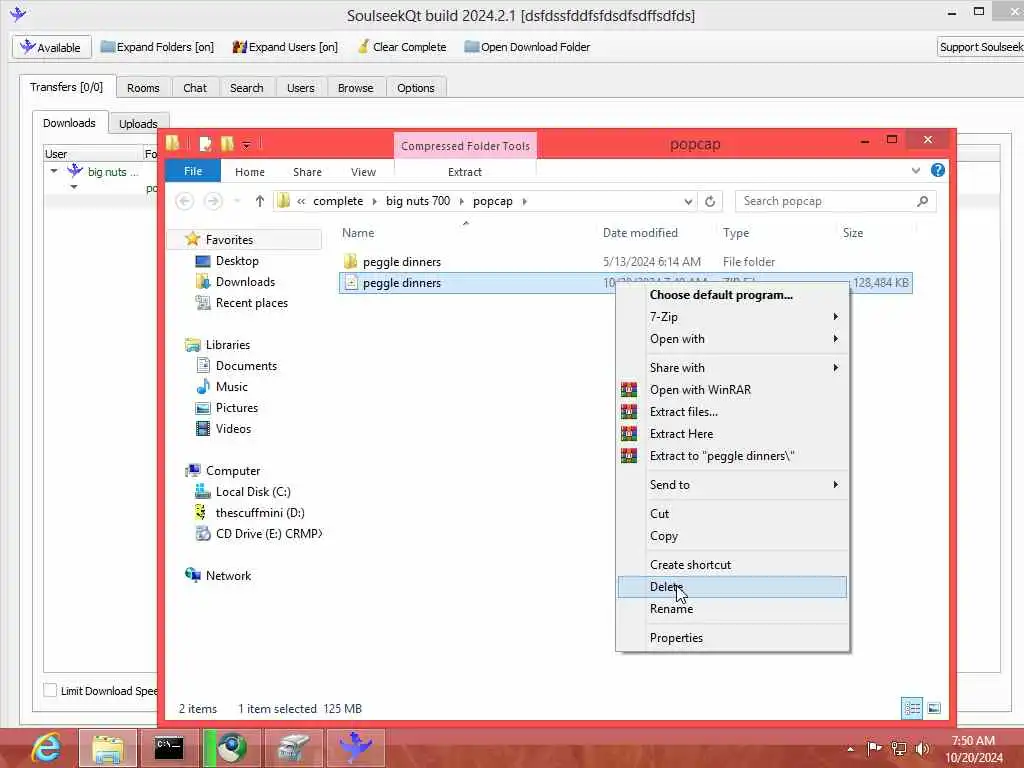This screenshot has height=768, width=1024.
Task: Open Quick Access Toolbar customize dropdown
Action: click(246, 144)
